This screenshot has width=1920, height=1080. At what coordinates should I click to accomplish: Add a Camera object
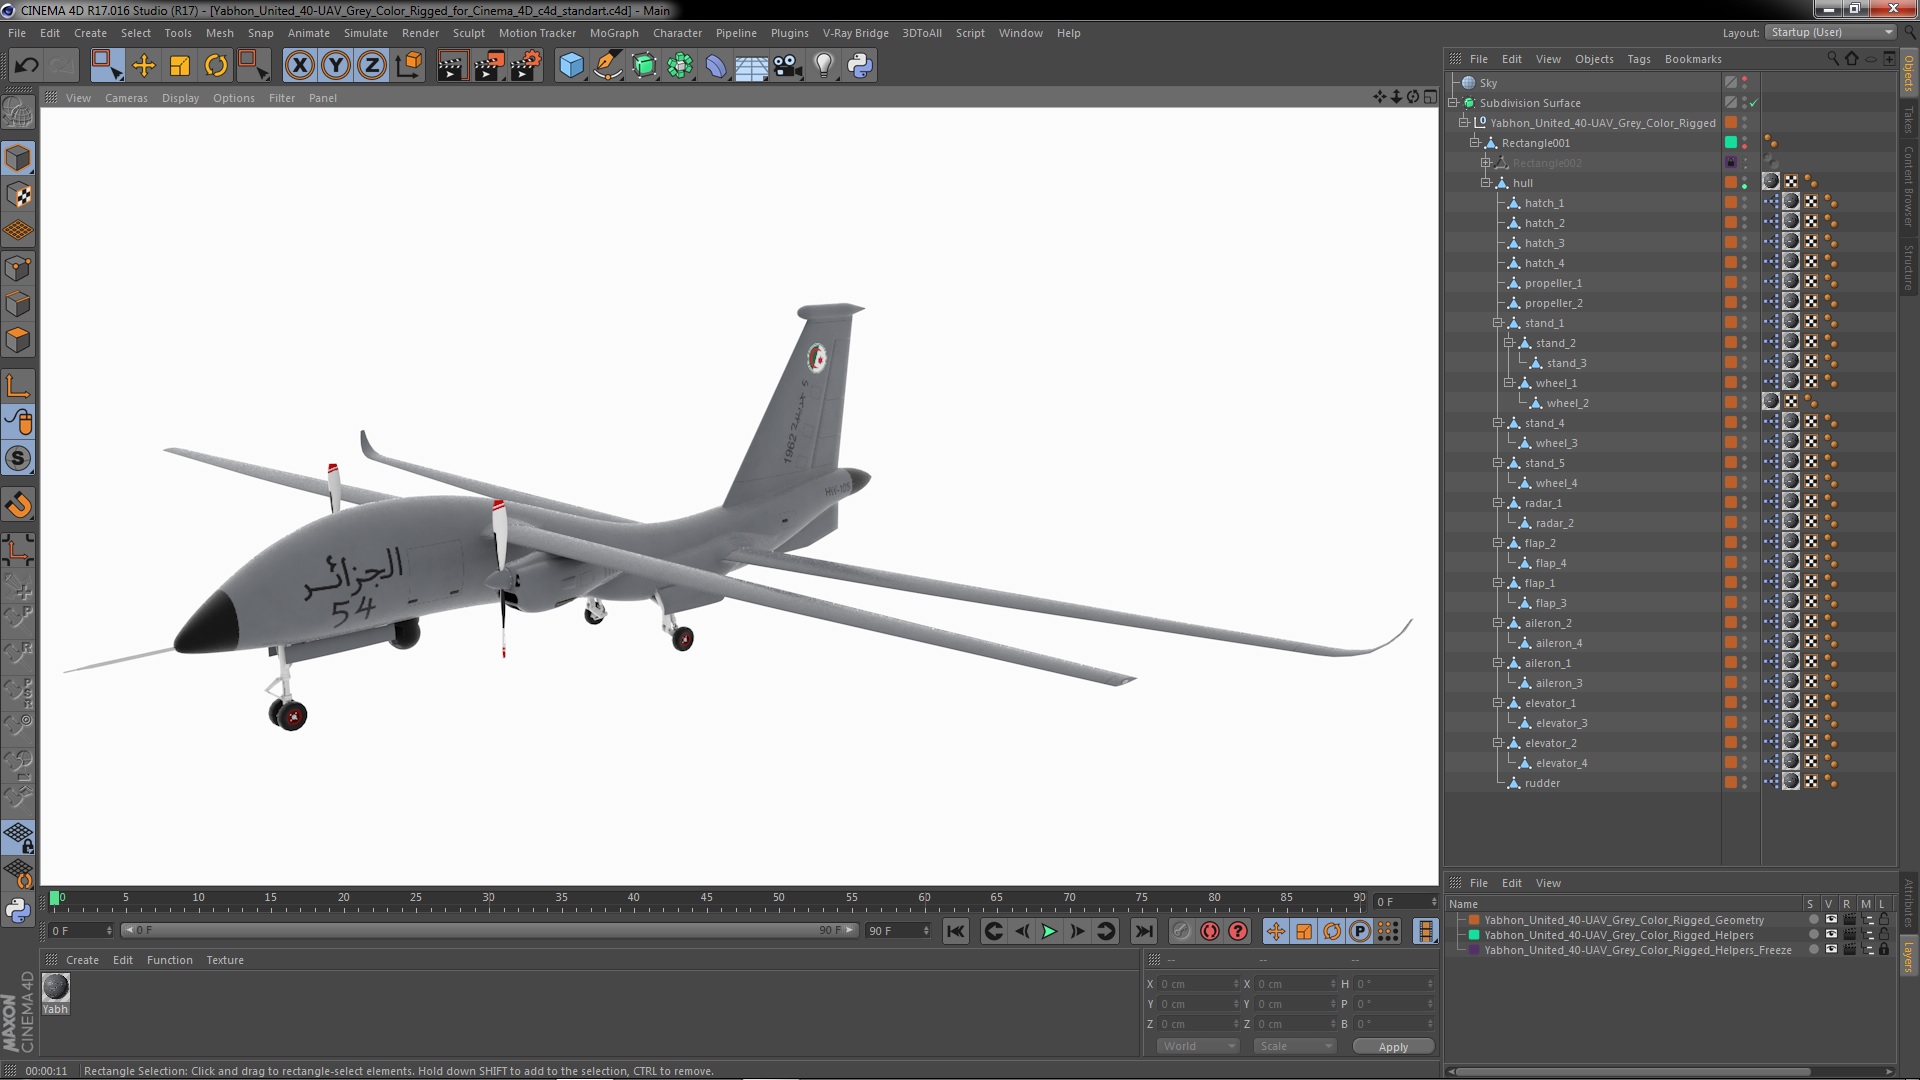[787, 66]
